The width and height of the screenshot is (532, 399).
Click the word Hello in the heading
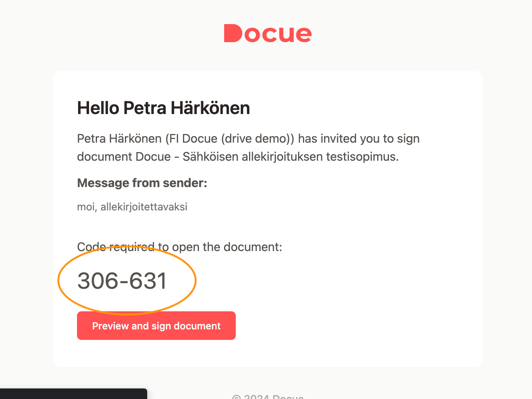98,108
